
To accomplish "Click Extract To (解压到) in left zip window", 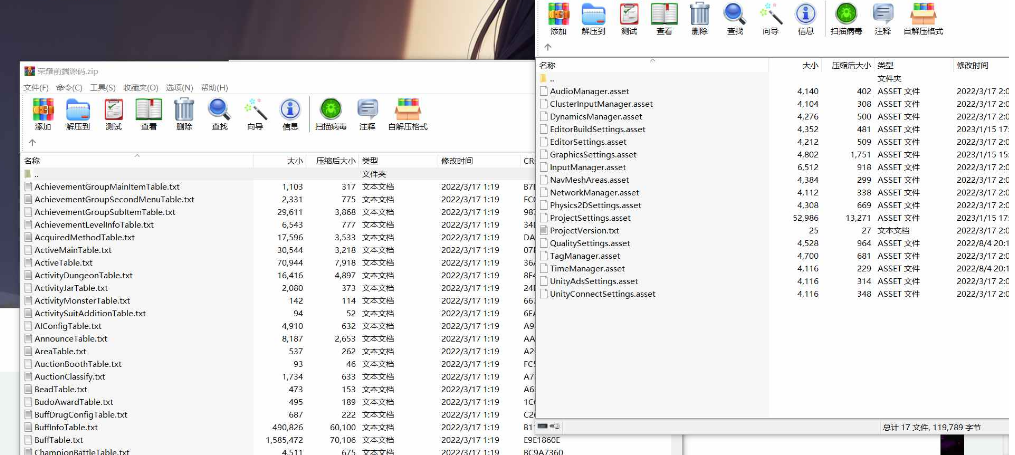I will pos(78,112).
